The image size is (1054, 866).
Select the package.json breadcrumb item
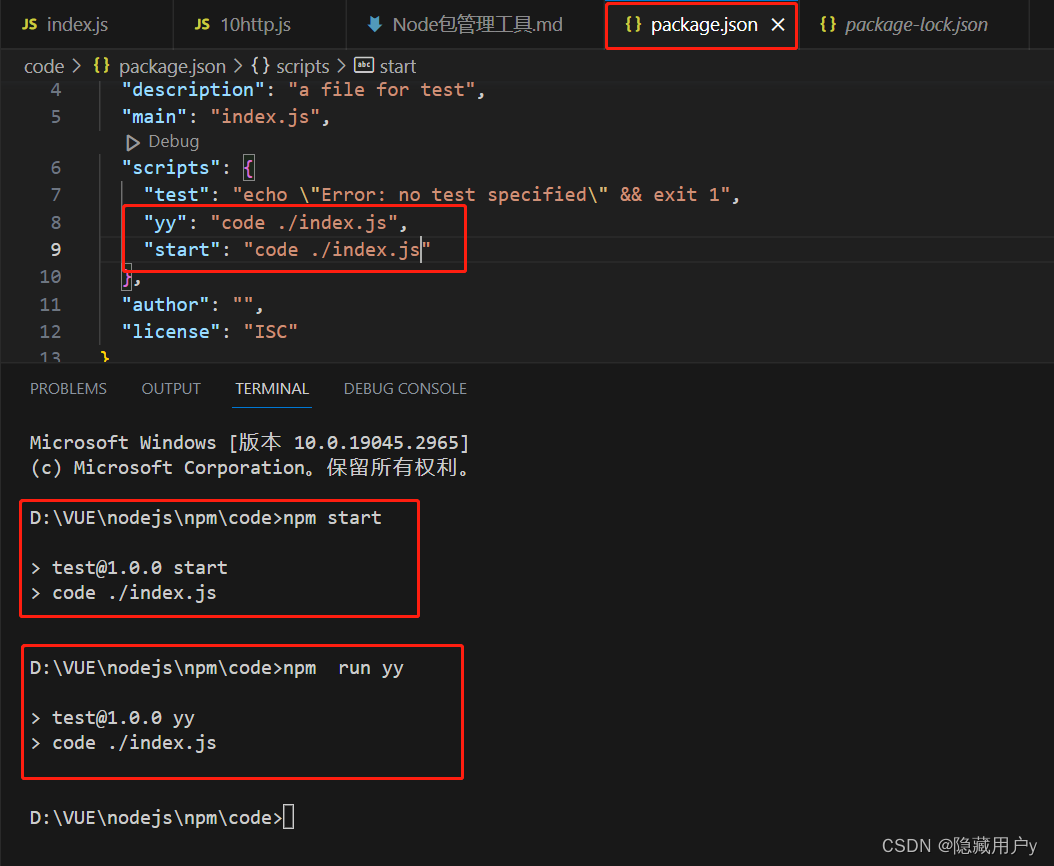(x=172, y=67)
